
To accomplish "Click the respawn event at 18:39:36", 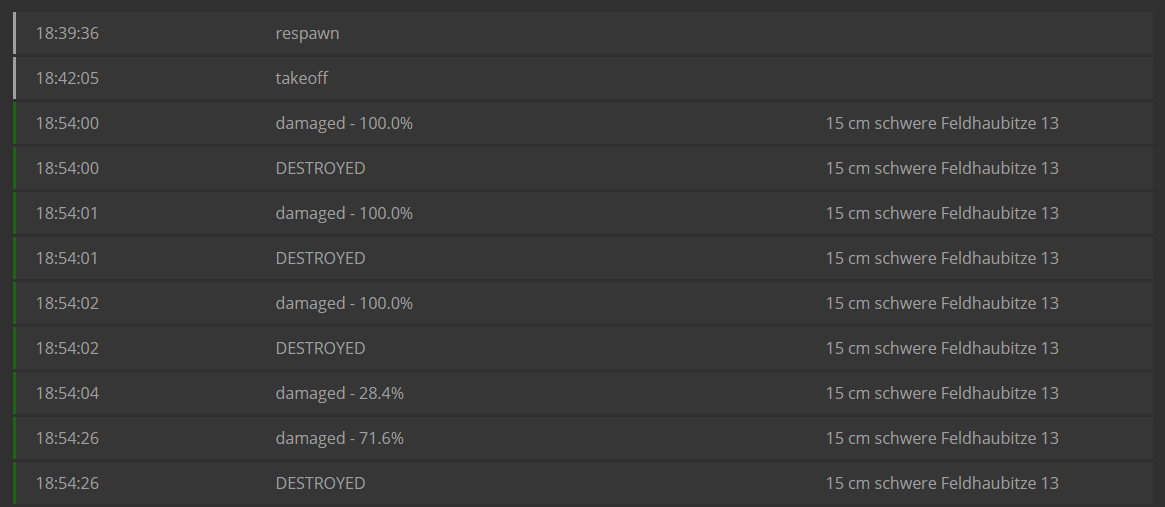I will 307,33.
